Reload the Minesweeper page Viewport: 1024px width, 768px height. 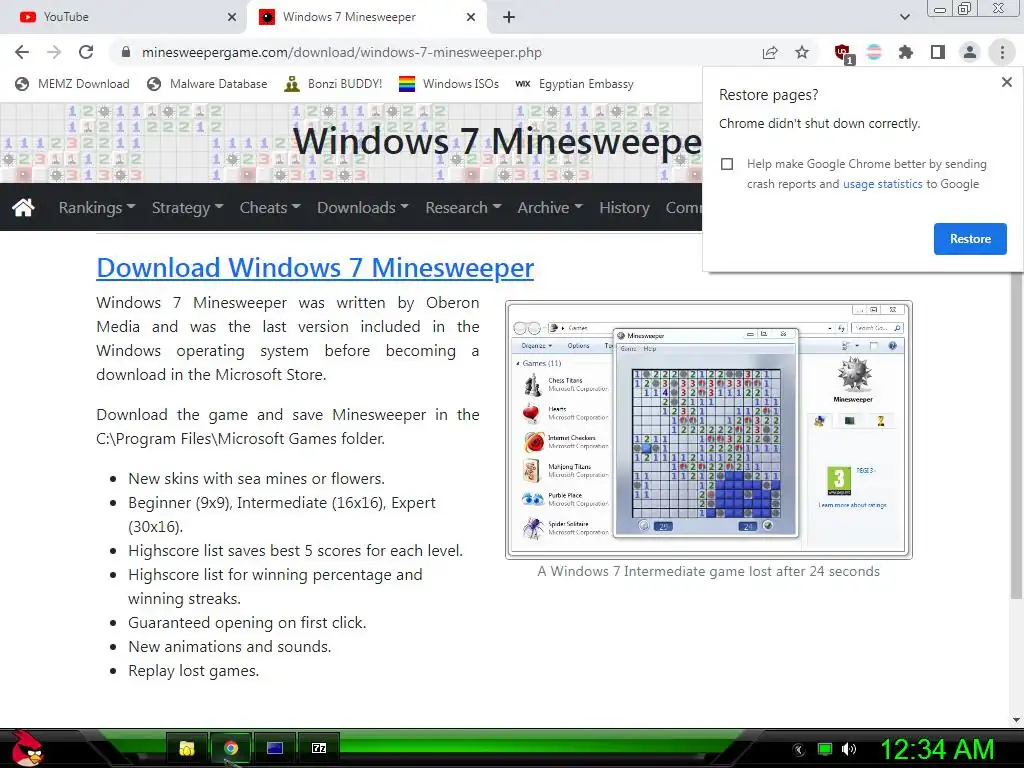(86, 52)
